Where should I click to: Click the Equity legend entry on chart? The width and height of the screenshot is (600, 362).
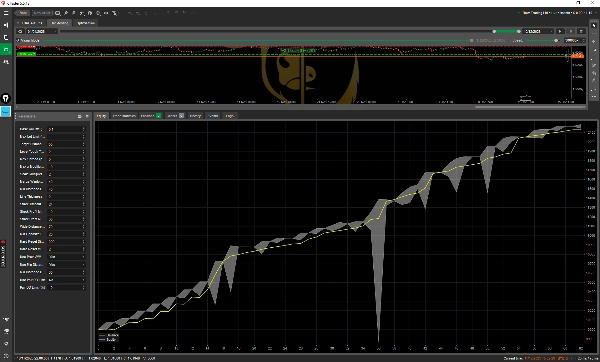(108, 339)
